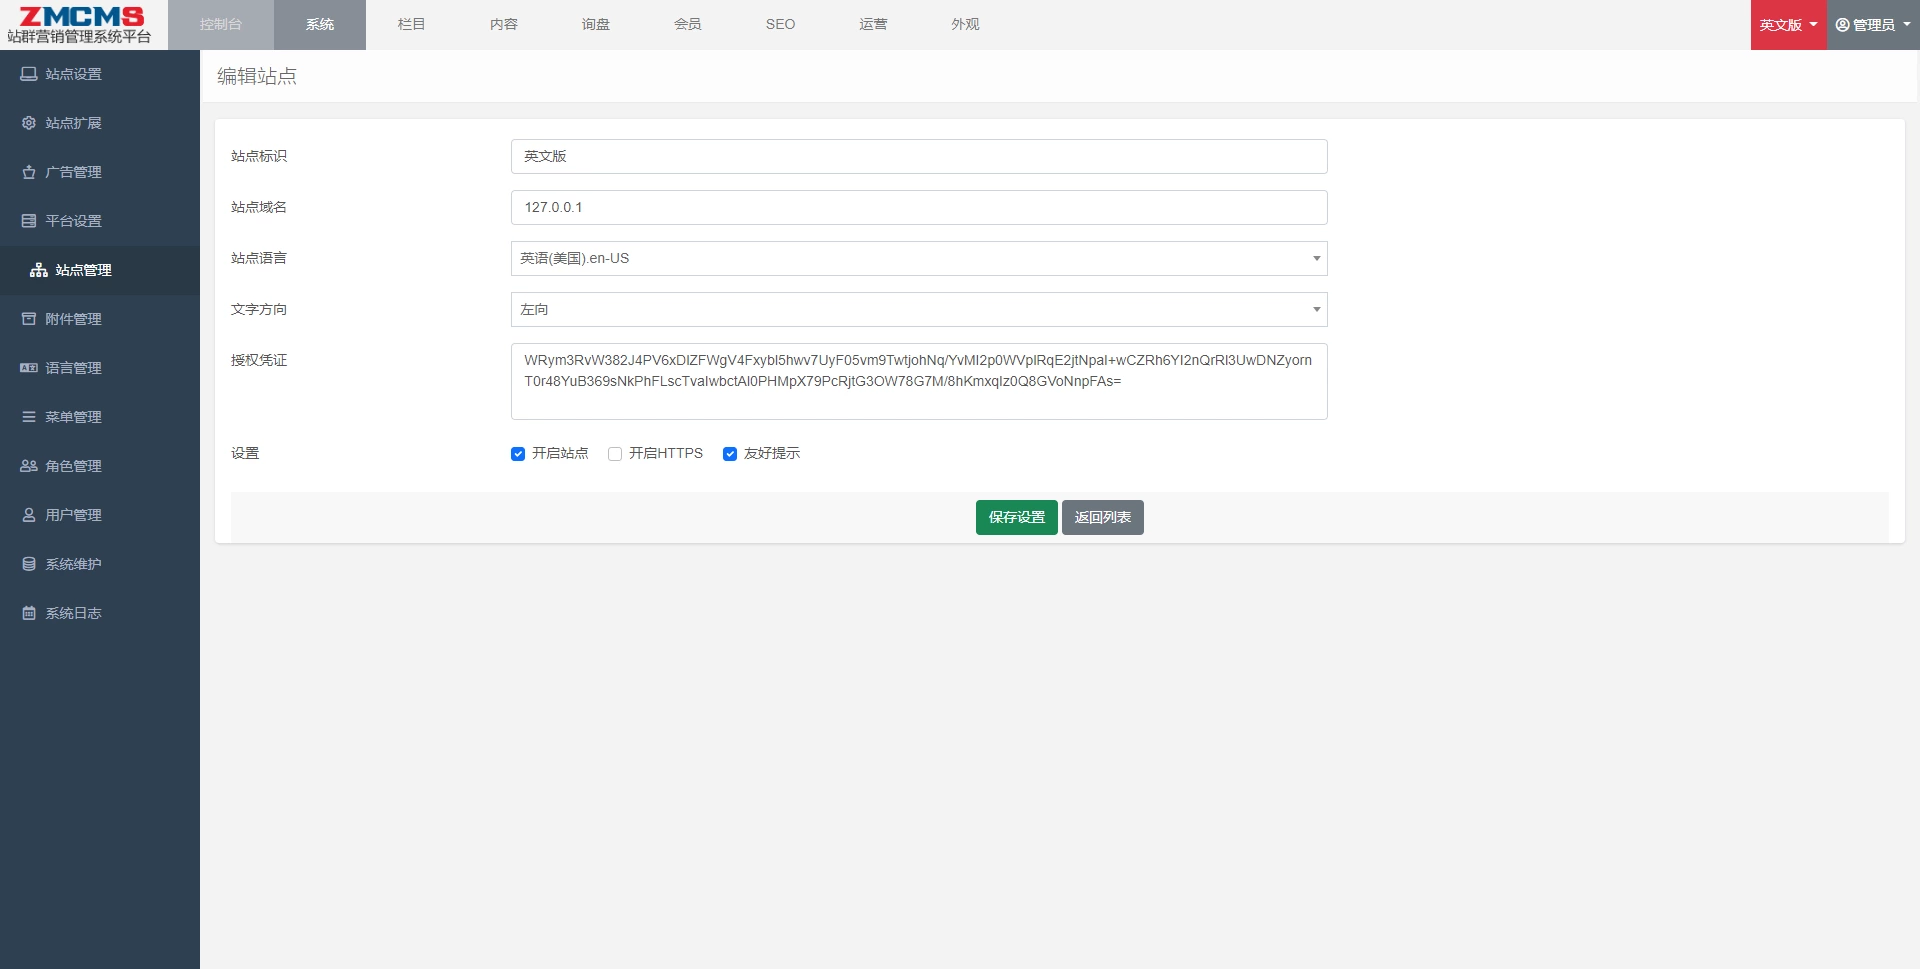Click the 平台设置 sidebar icon

pyautogui.click(x=29, y=221)
